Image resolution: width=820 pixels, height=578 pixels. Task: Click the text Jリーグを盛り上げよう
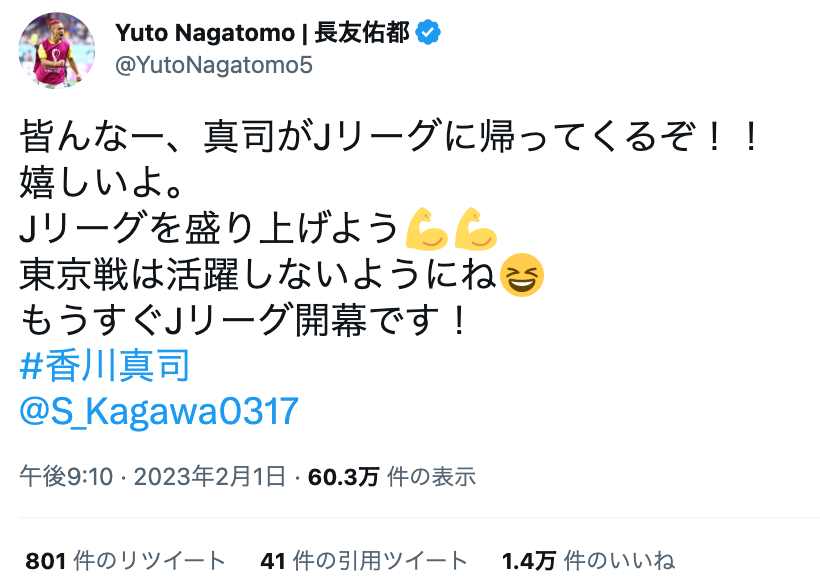coord(210,229)
